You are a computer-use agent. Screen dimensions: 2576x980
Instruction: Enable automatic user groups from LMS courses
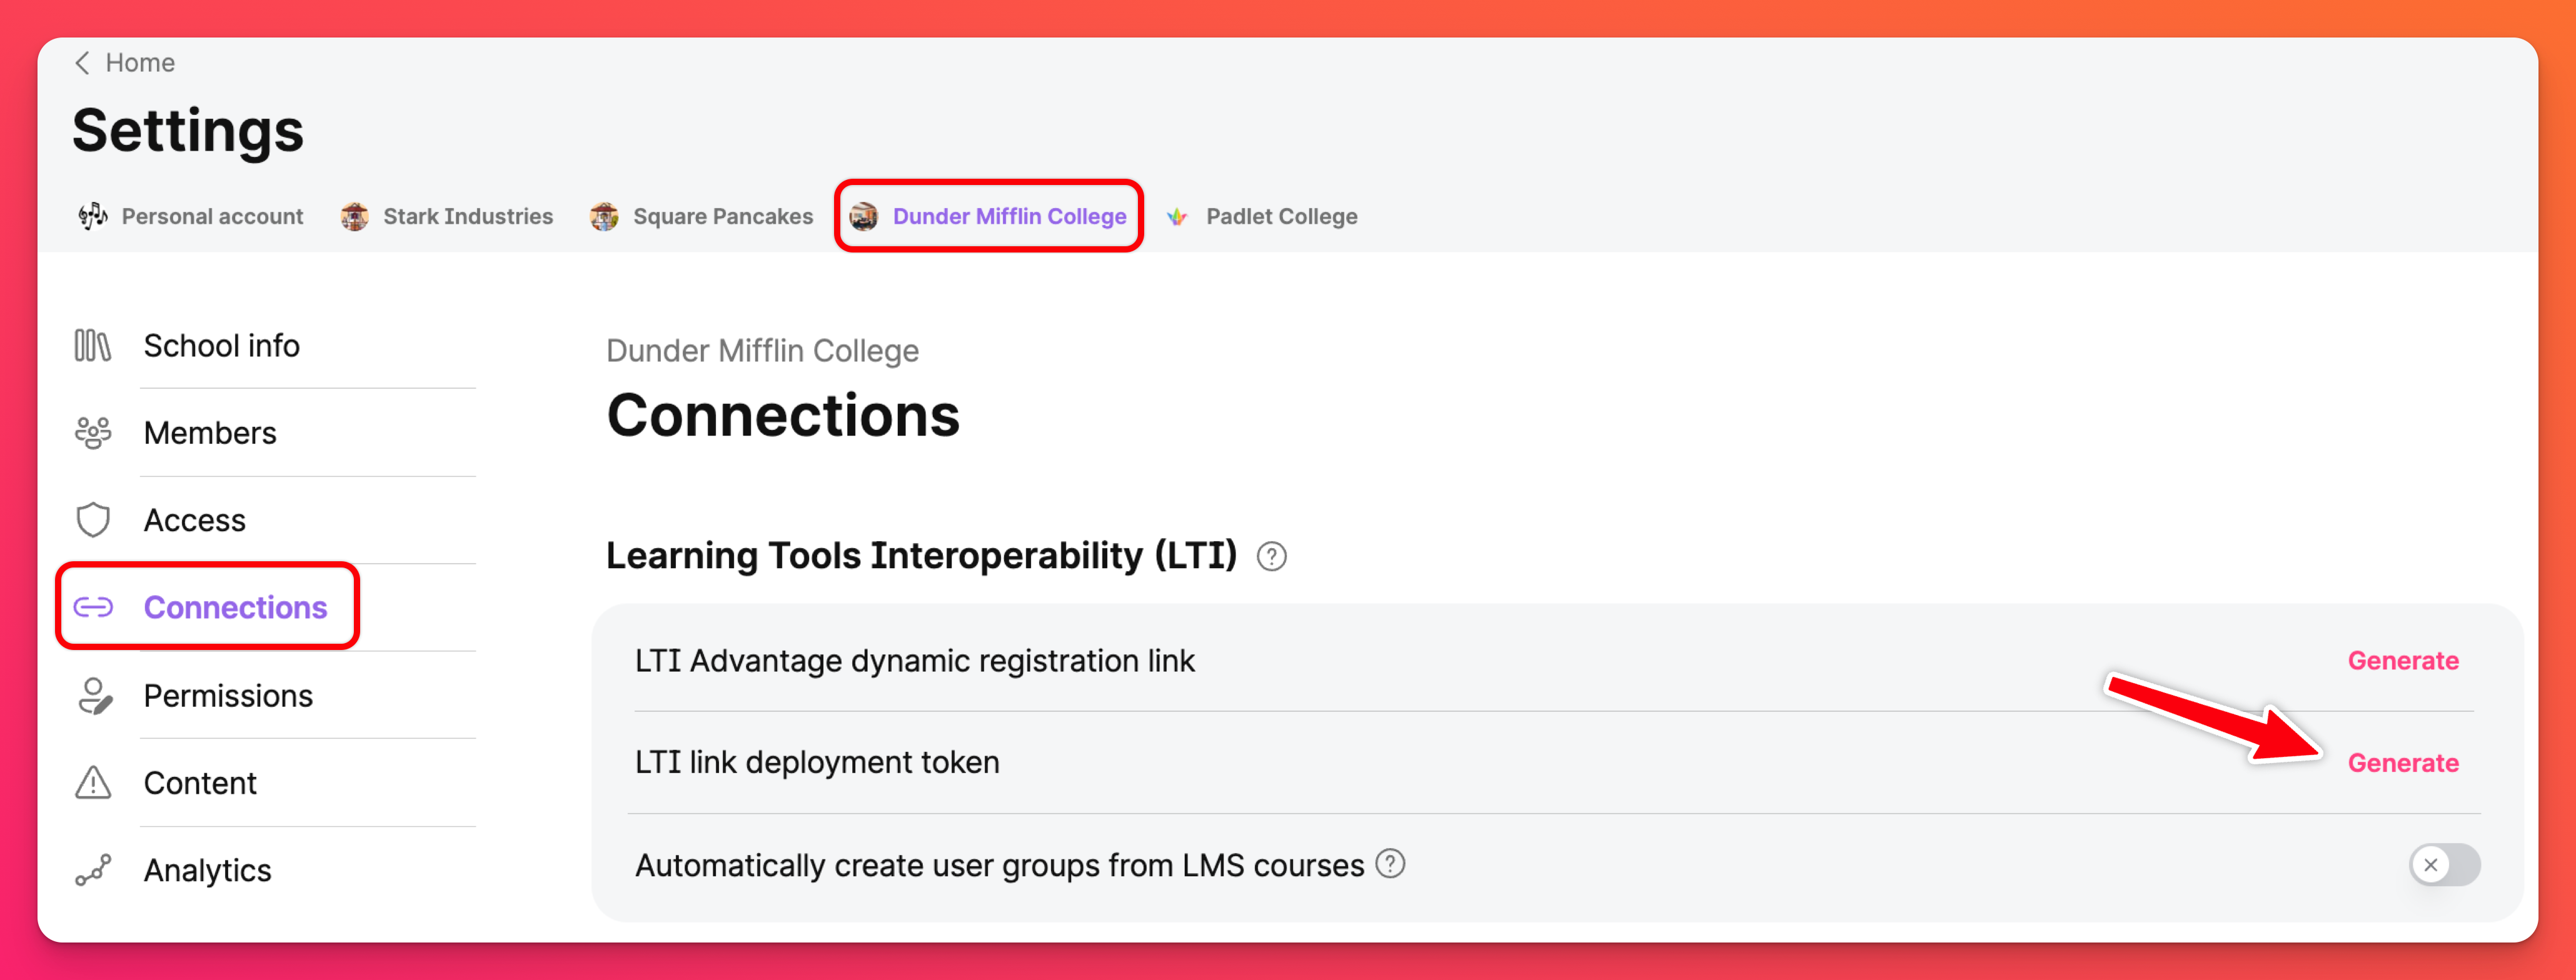click(2443, 865)
